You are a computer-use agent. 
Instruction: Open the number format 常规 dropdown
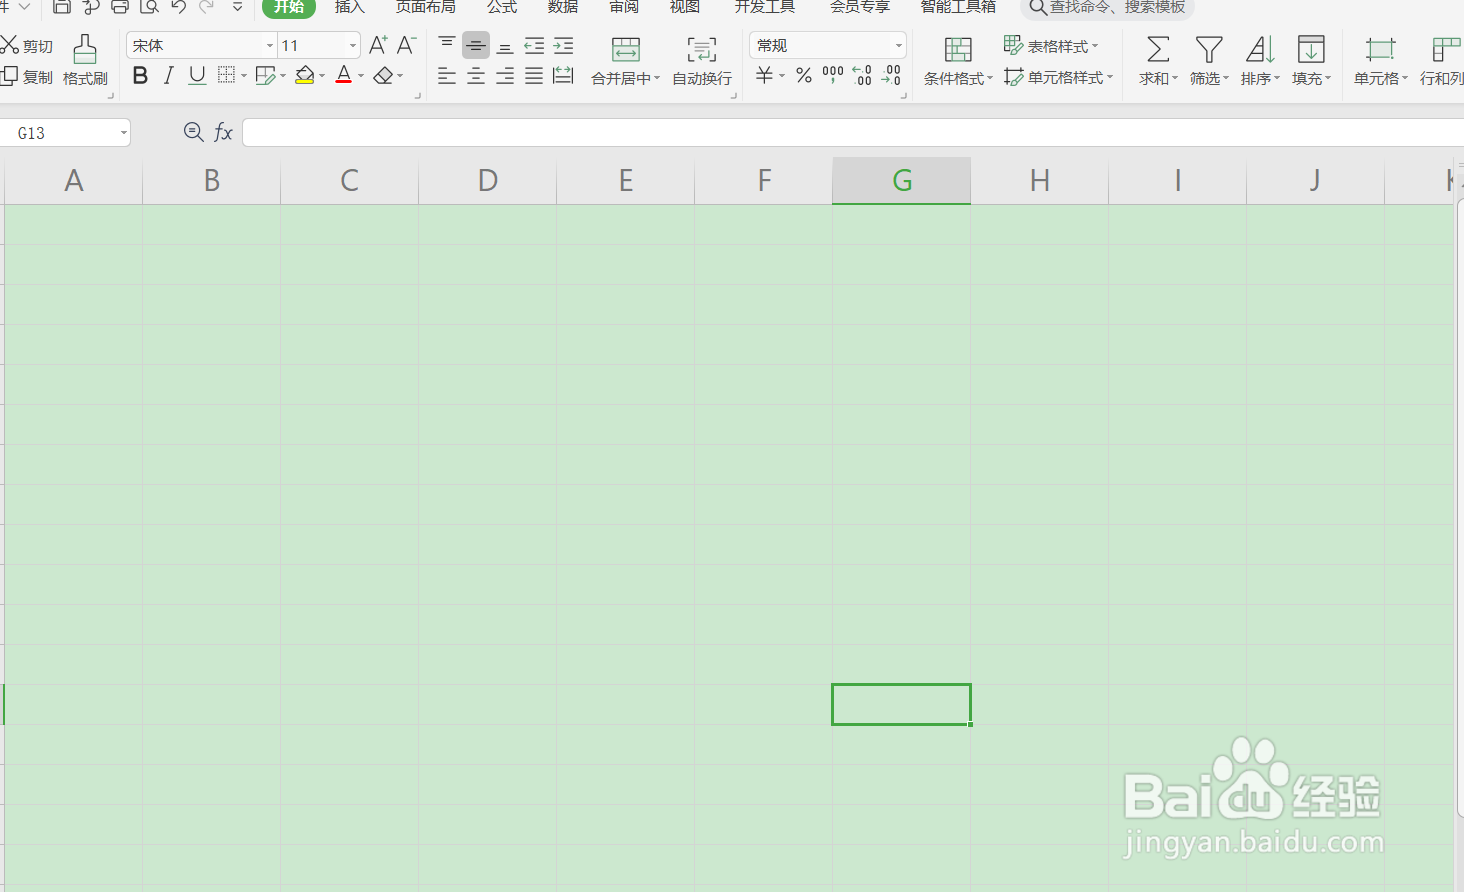tap(898, 46)
